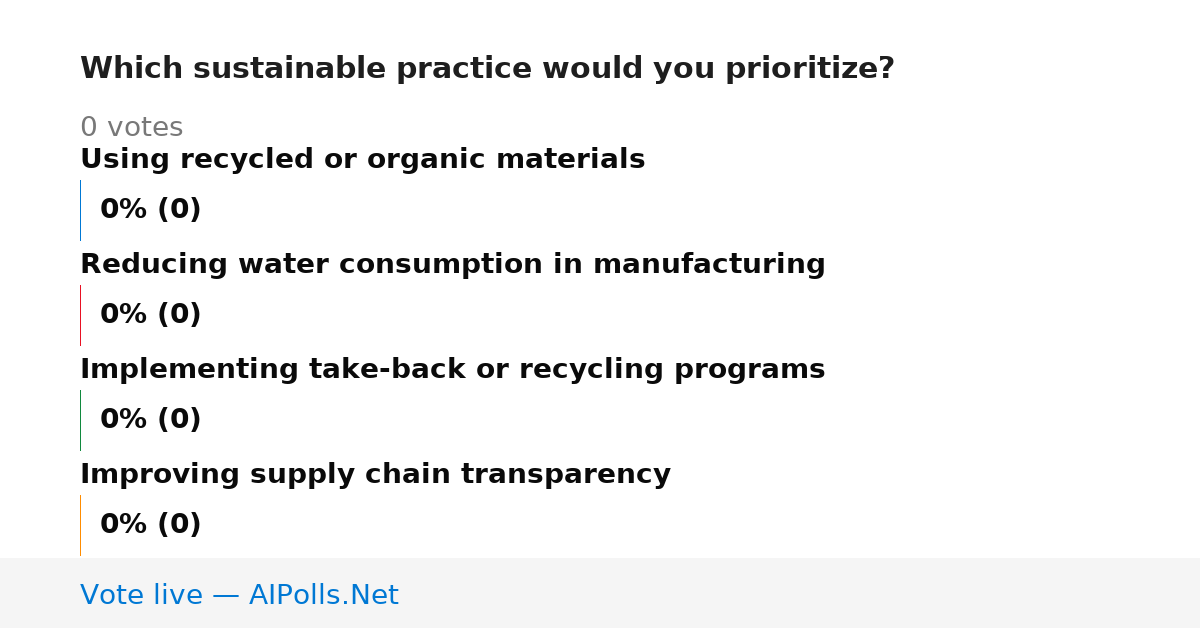Click the word 'prioritize?' in the title
The height and width of the screenshot is (628, 1200).
[x=809, y=70]
